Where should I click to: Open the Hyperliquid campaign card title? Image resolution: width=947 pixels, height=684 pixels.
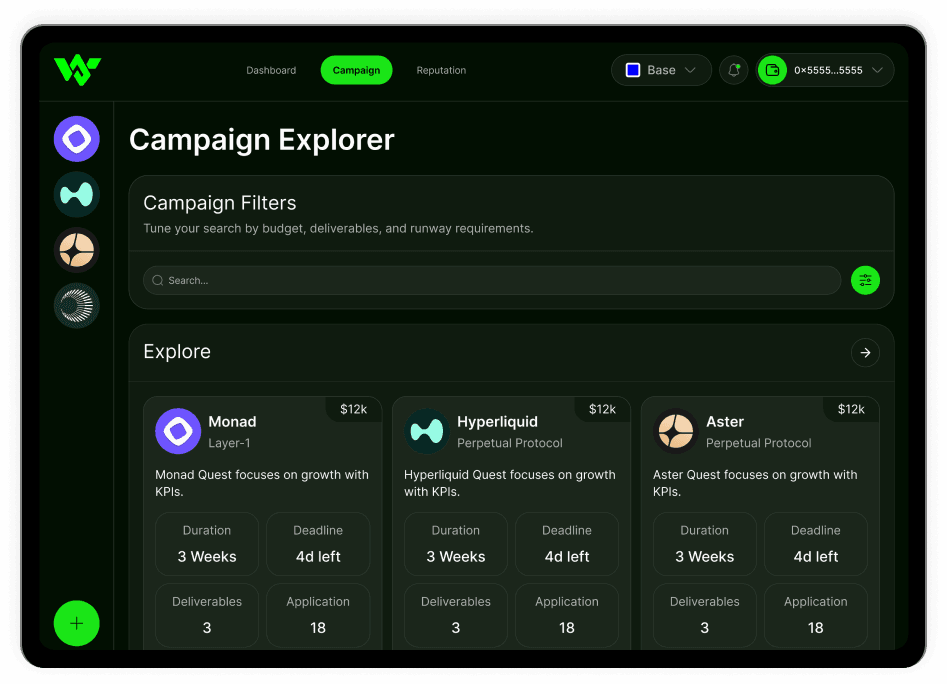click(x=497, y=422)
